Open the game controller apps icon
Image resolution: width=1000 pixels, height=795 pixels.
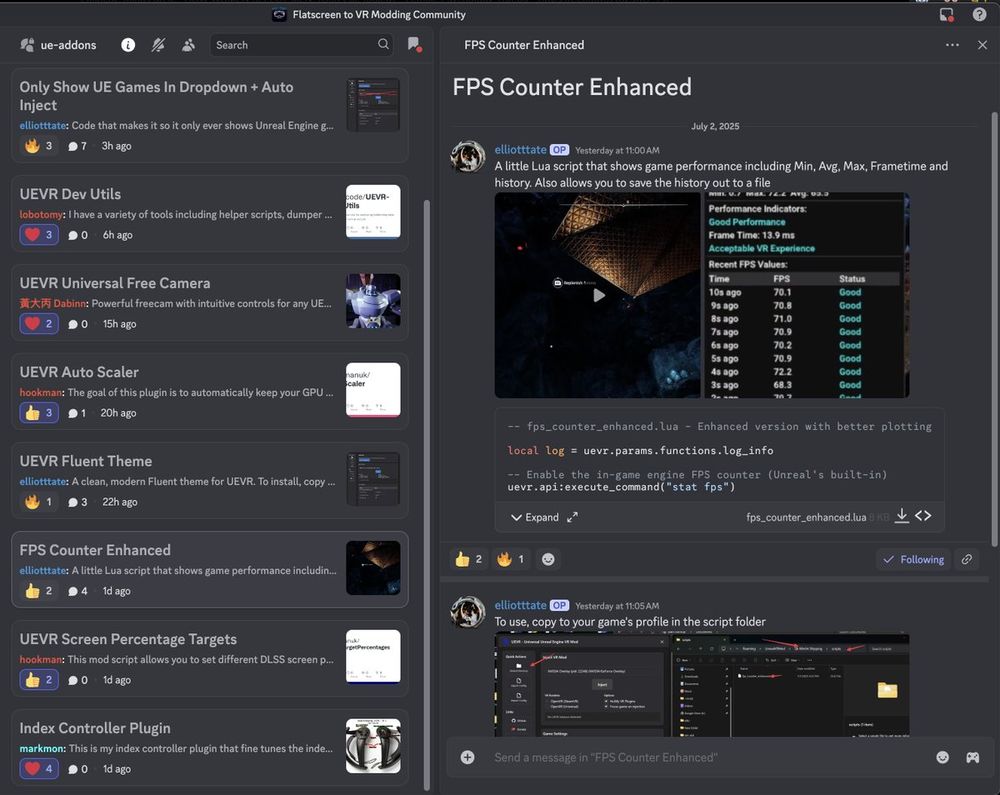(973, 757)
